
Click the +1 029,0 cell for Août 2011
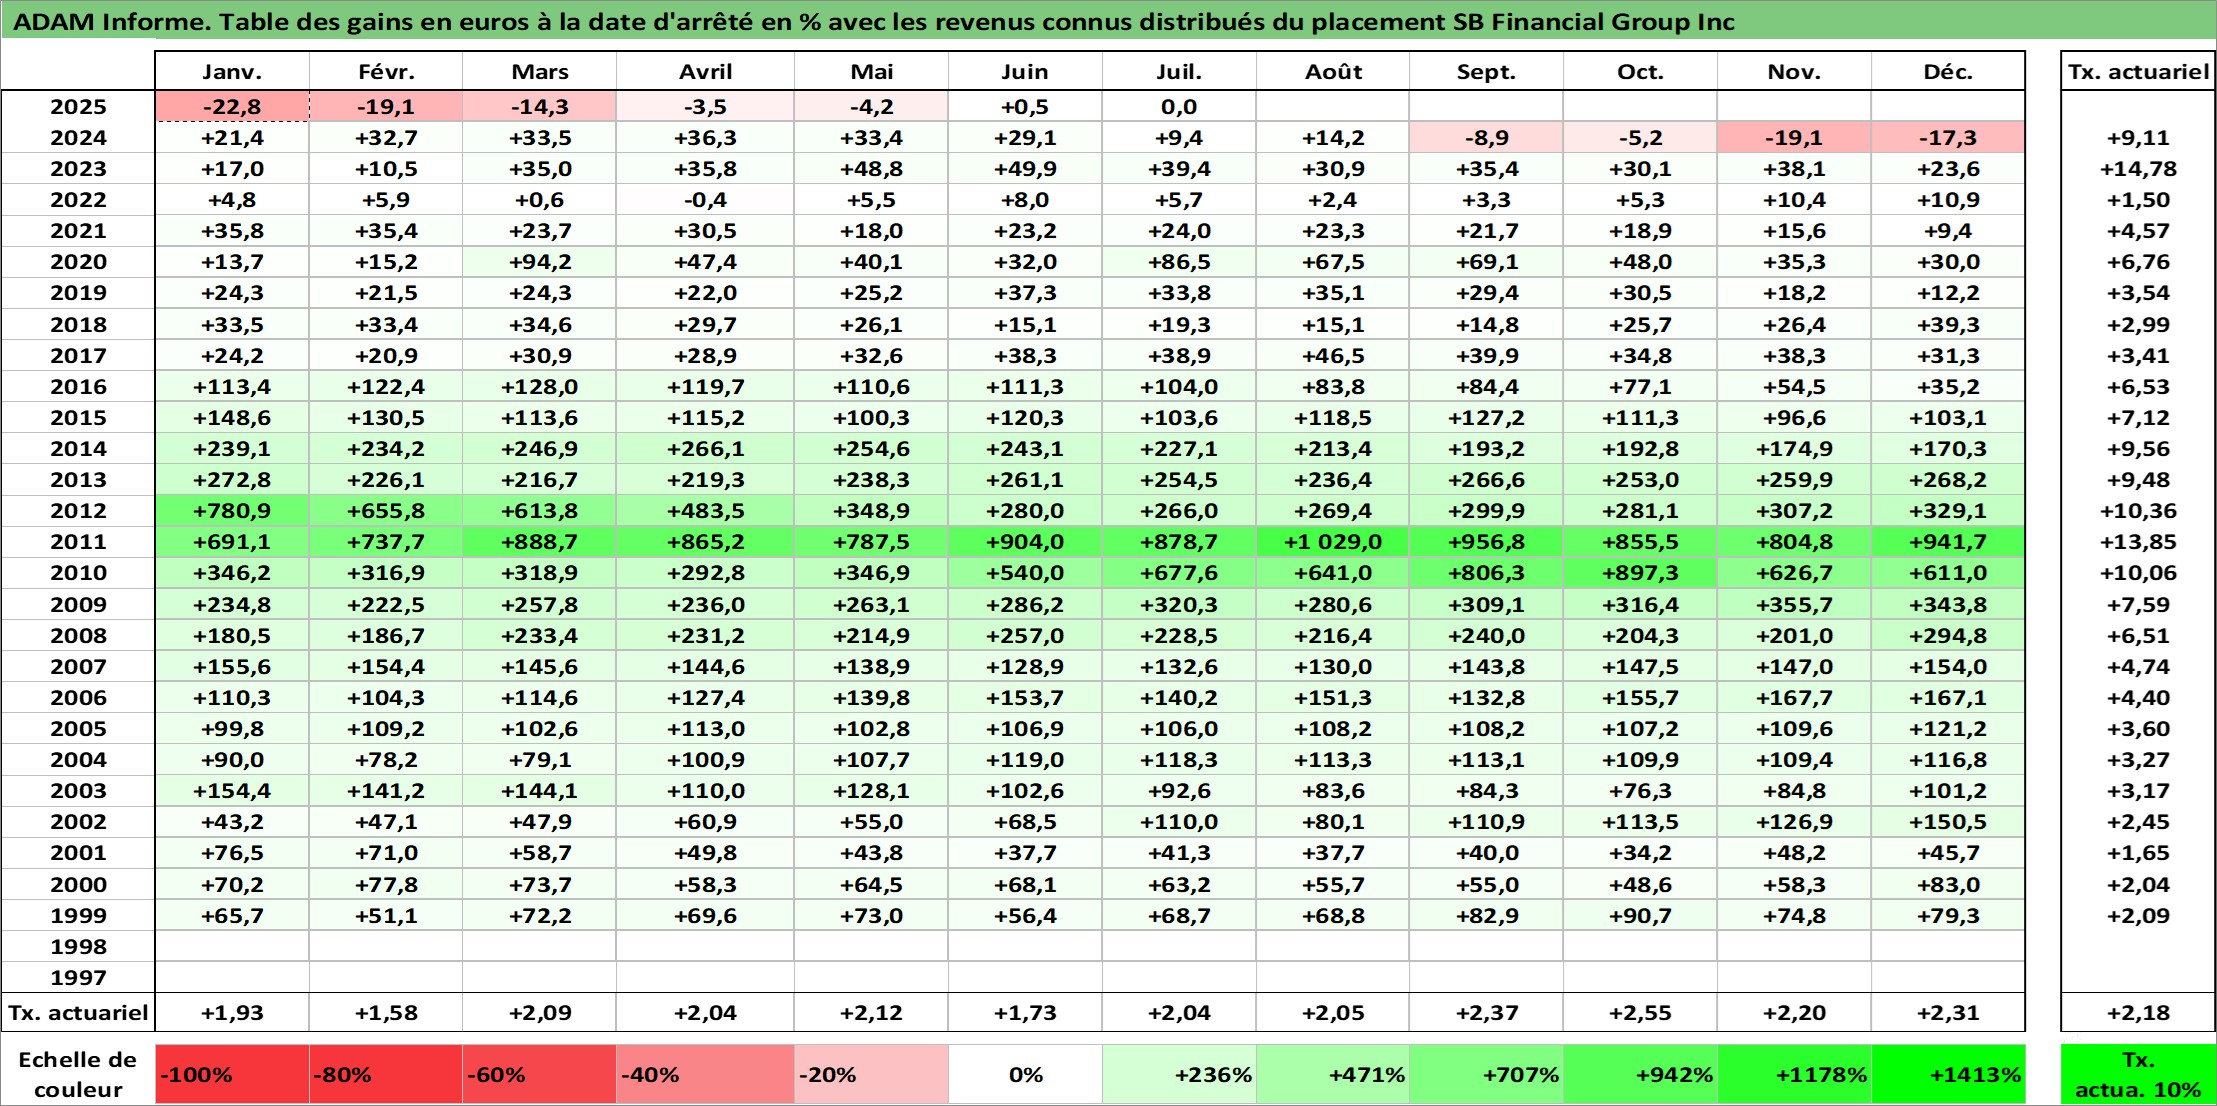pyautogui.click(x=1333, y=541)
